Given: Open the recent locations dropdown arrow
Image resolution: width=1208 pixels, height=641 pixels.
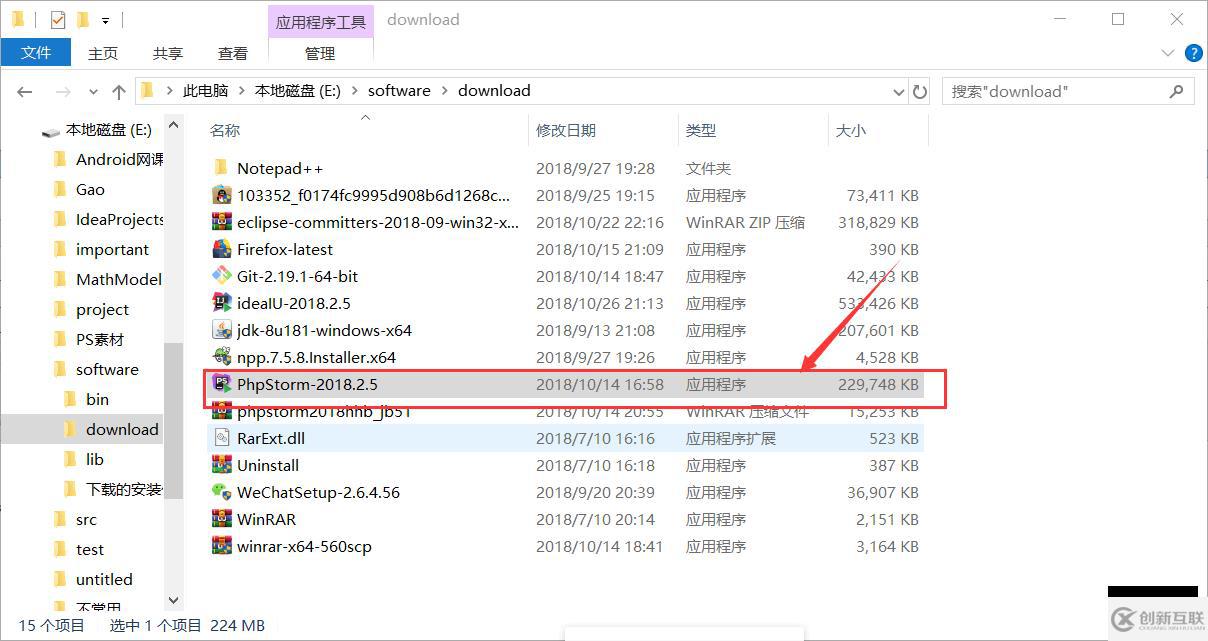Looking at the screenshot, I should pos(93,91).
